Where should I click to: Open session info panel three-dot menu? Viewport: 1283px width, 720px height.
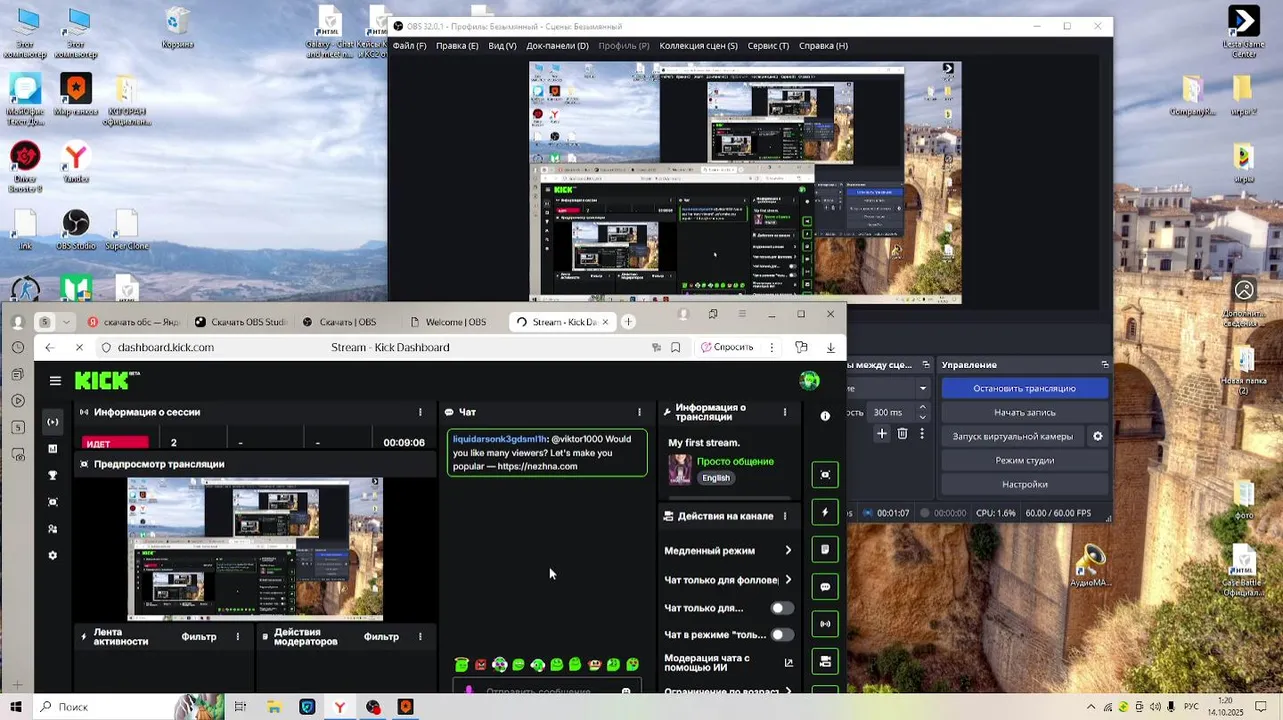420,412
